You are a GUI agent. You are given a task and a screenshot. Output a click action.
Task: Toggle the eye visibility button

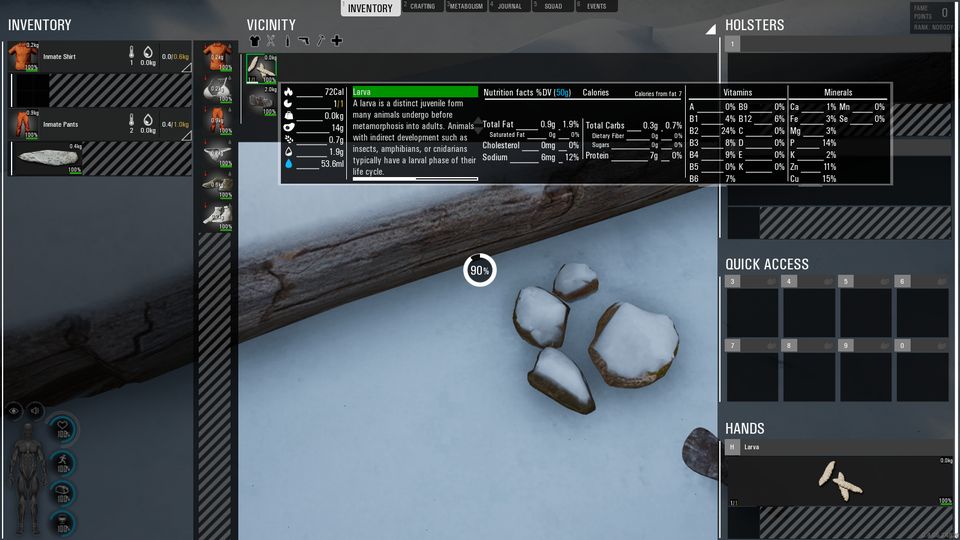pos(14,411)
